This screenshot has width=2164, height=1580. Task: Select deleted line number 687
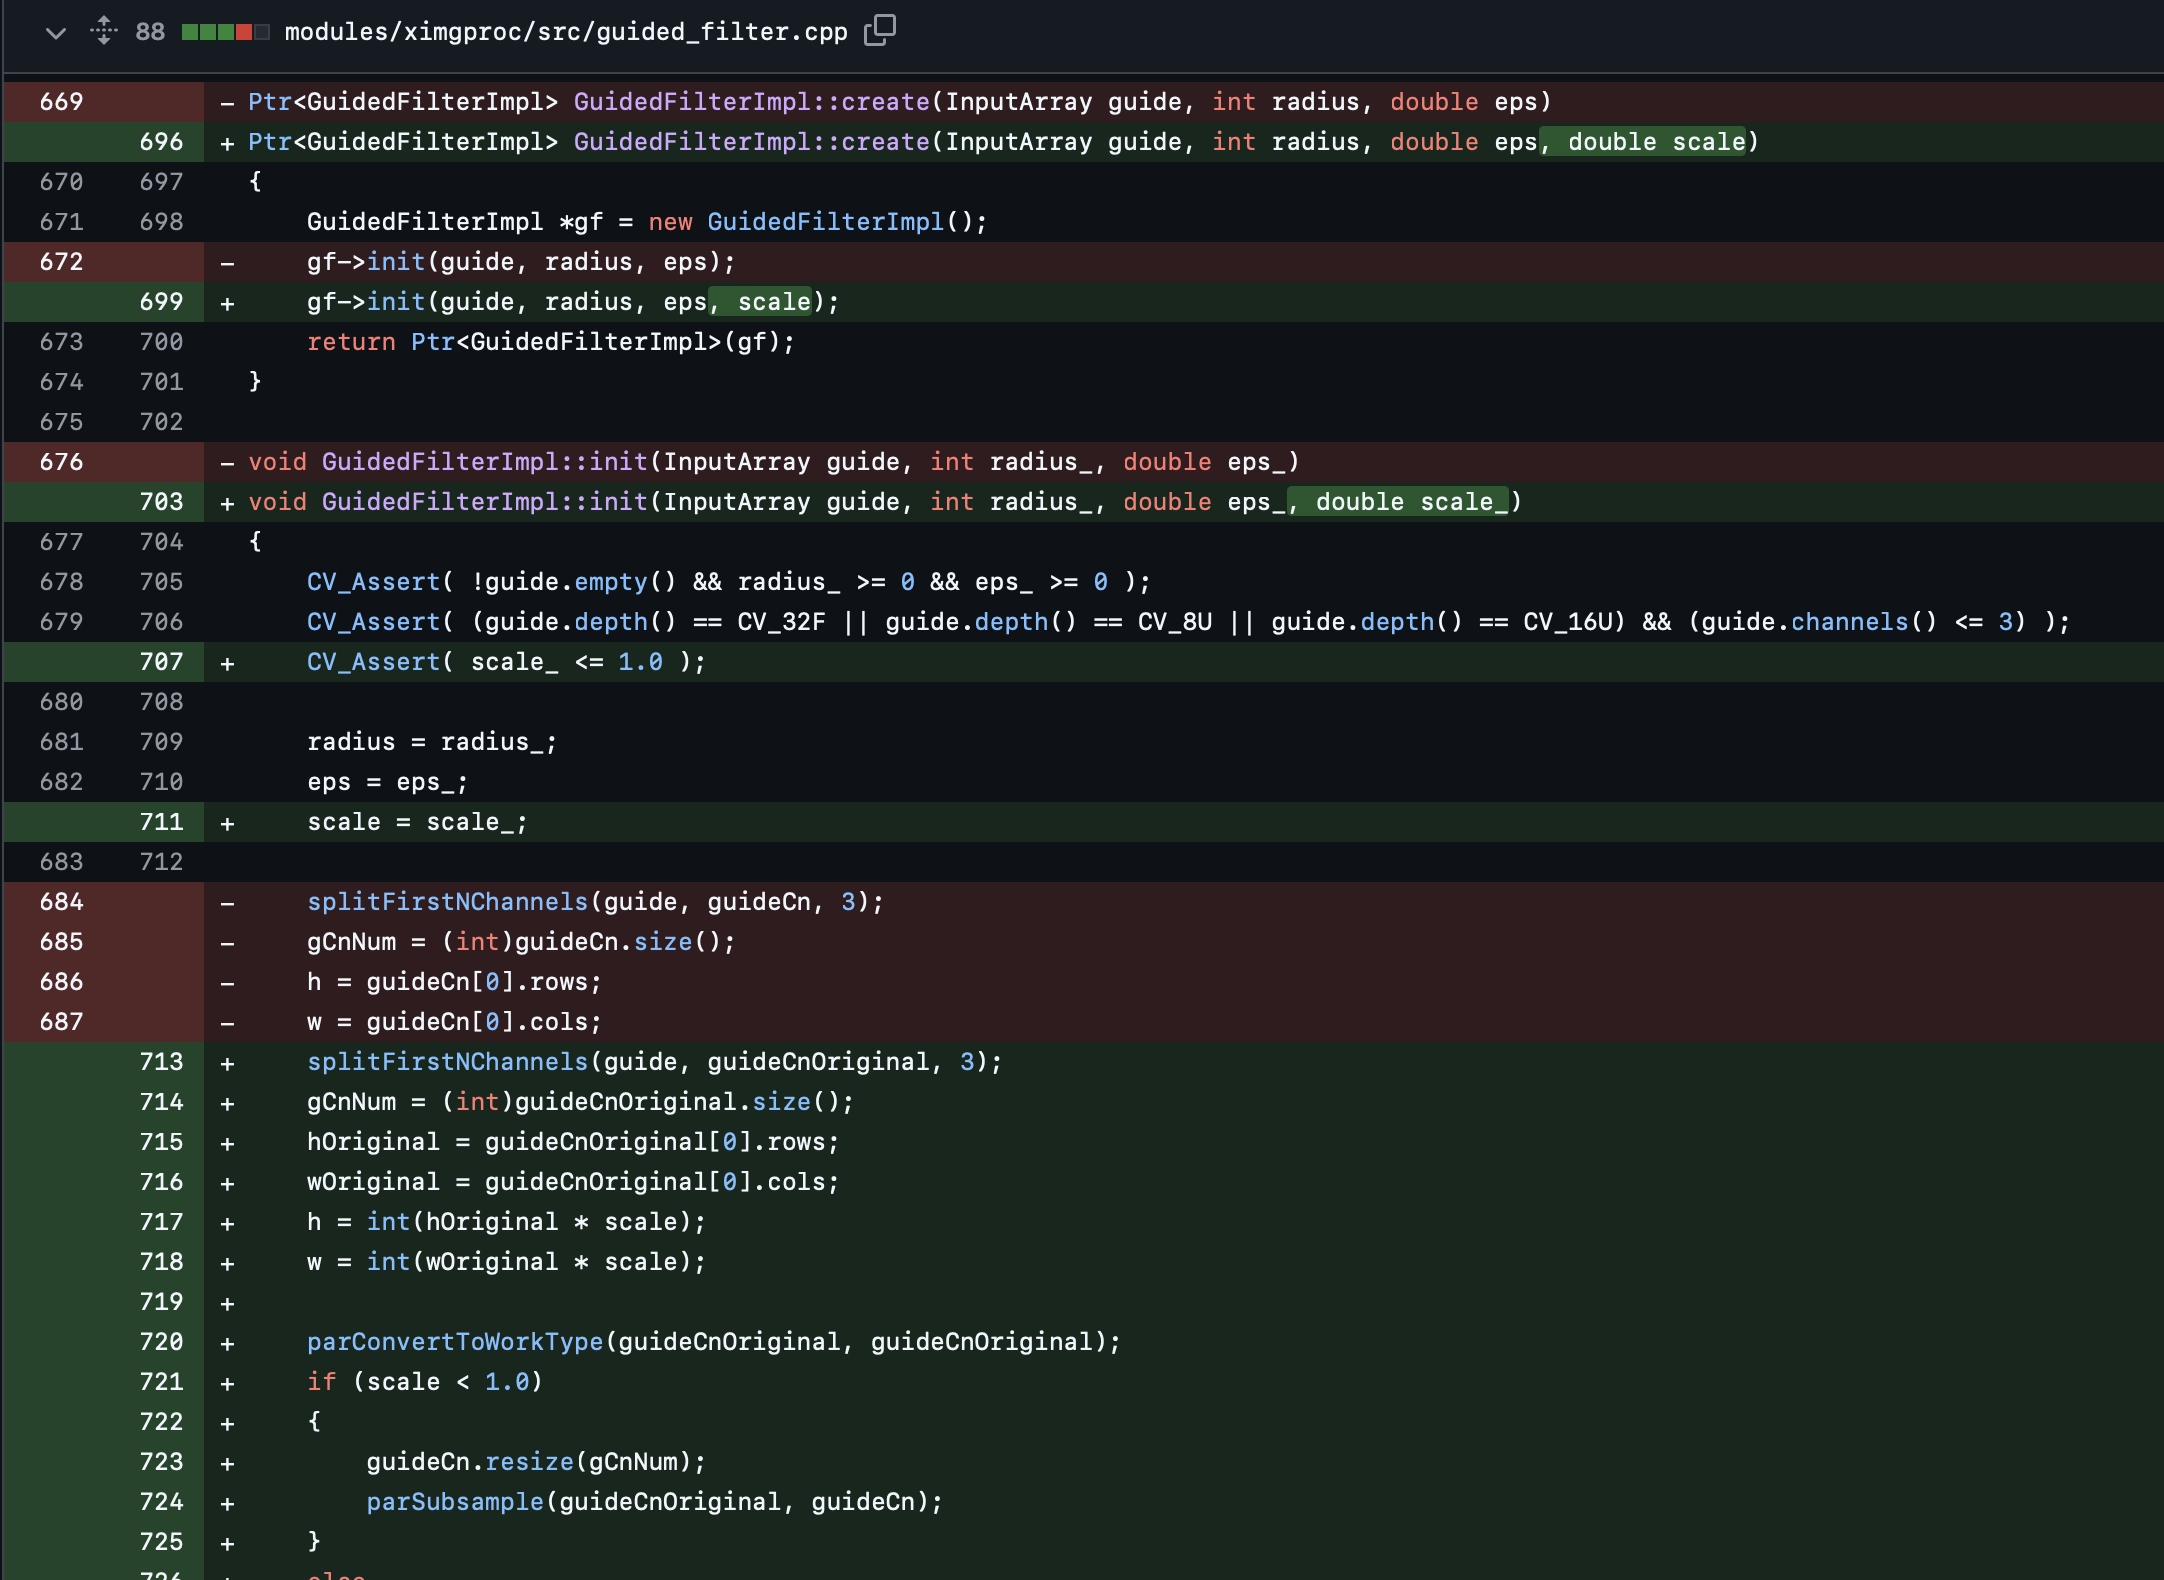coord(61,1022)
